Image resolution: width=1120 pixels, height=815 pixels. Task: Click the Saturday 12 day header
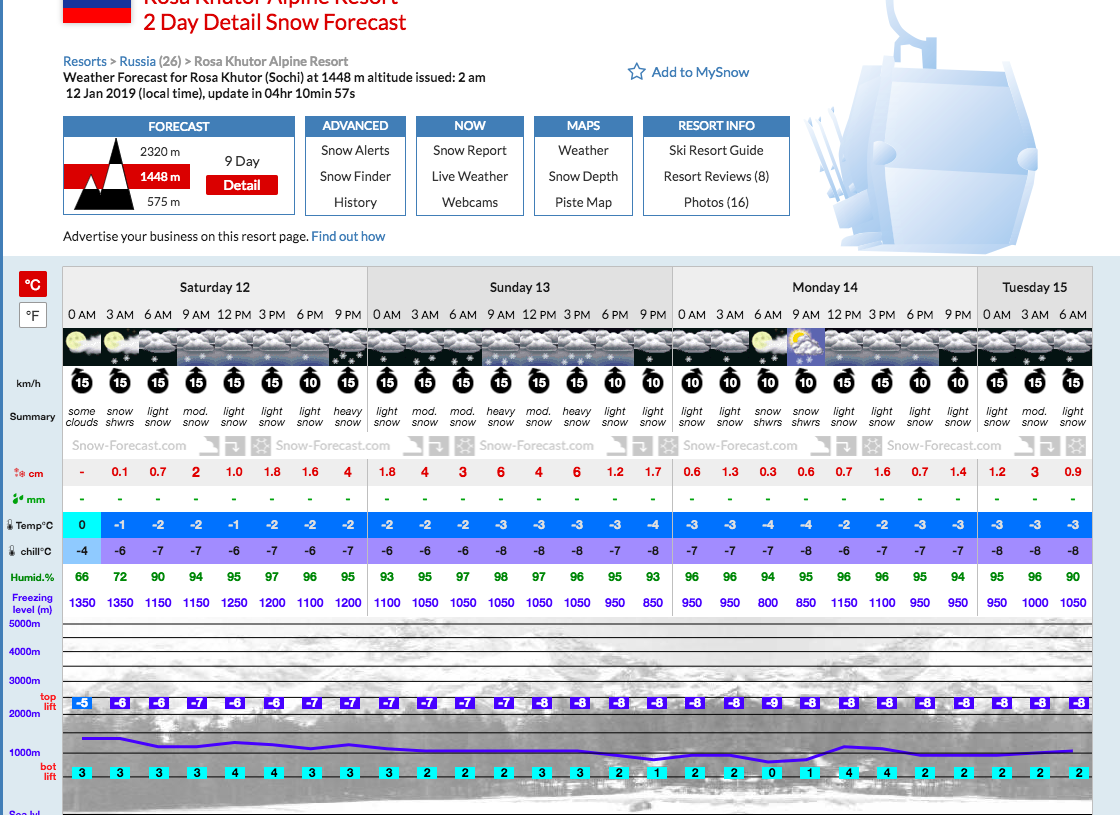click(x=215, y=287)
